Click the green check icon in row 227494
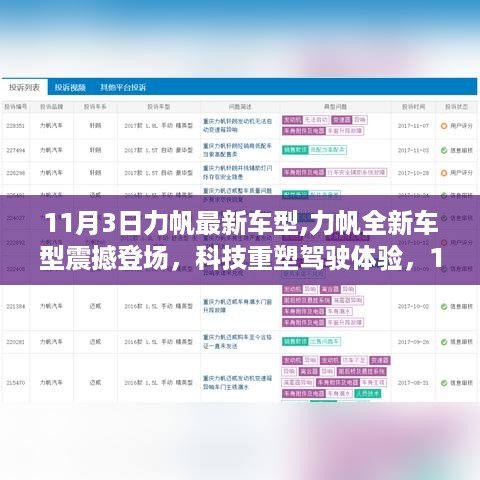This screenshot has height=480, width=480. (444, 150)
